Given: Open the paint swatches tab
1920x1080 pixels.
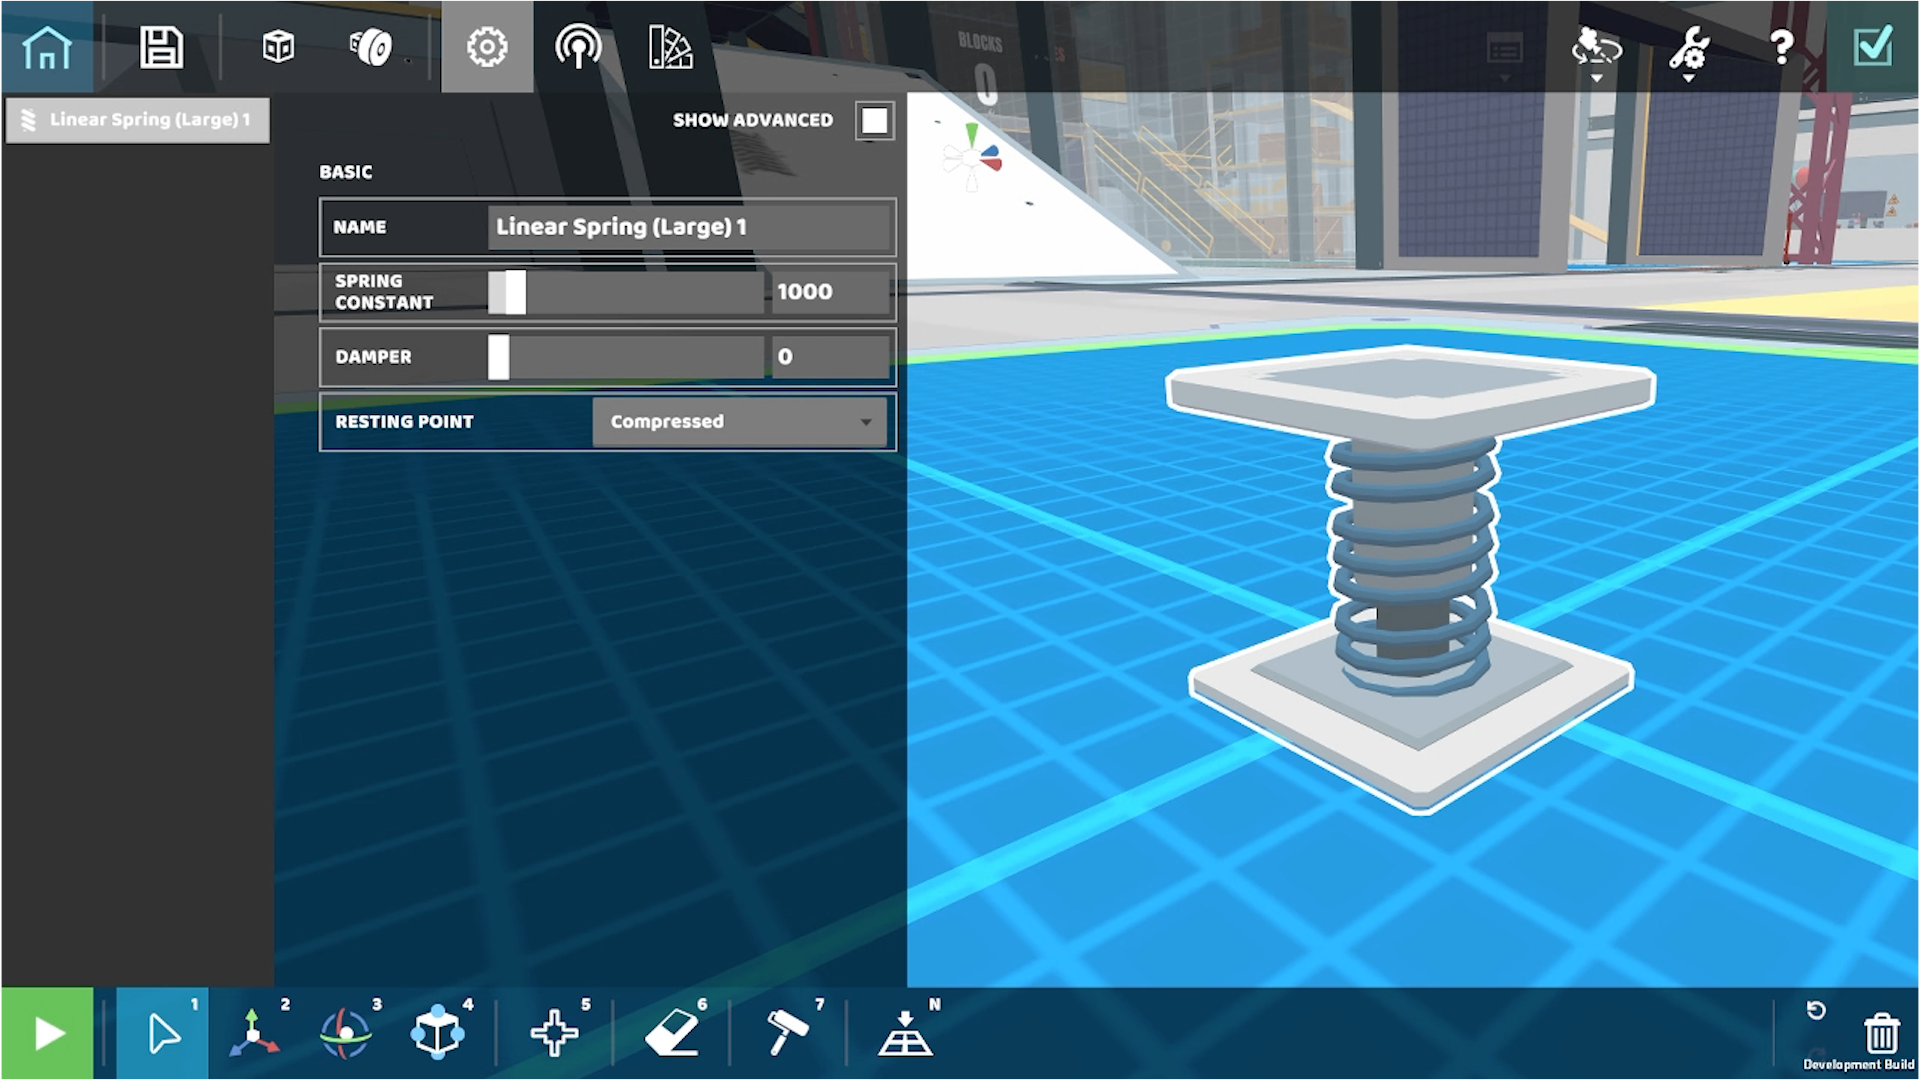Looking at the screenshot, I should pos(670,47).
